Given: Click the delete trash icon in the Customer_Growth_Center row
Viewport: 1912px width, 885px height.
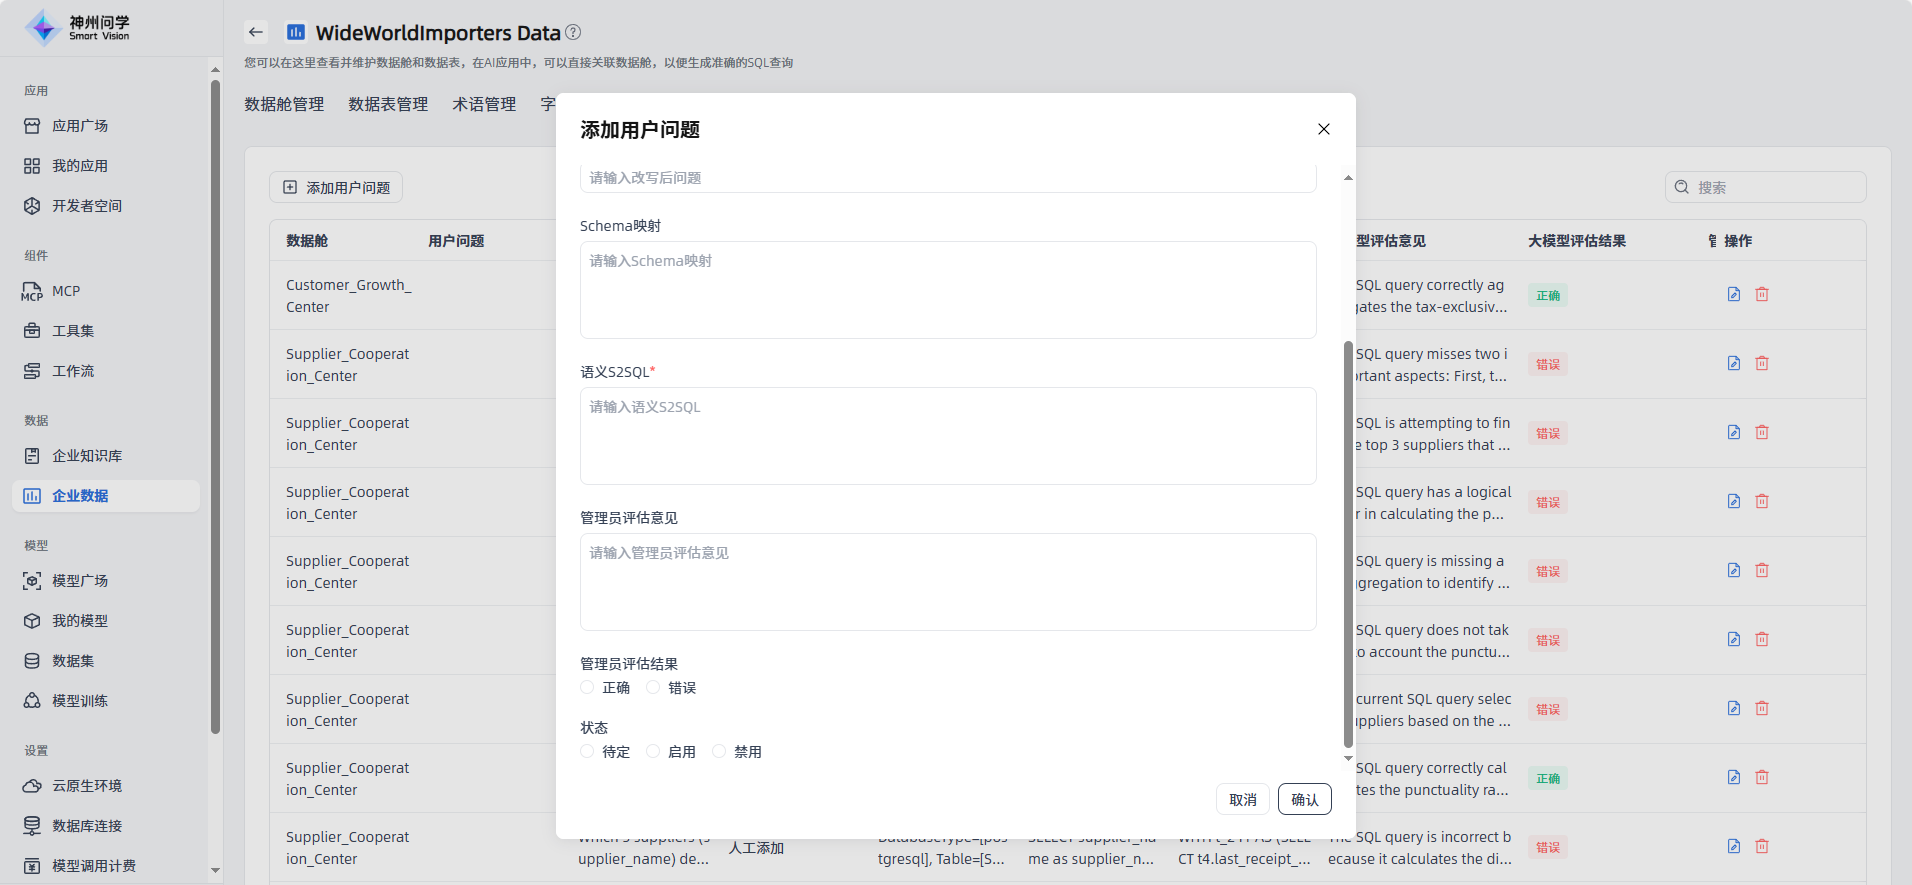Looking at the screenshot, I should coord(1761,294).
